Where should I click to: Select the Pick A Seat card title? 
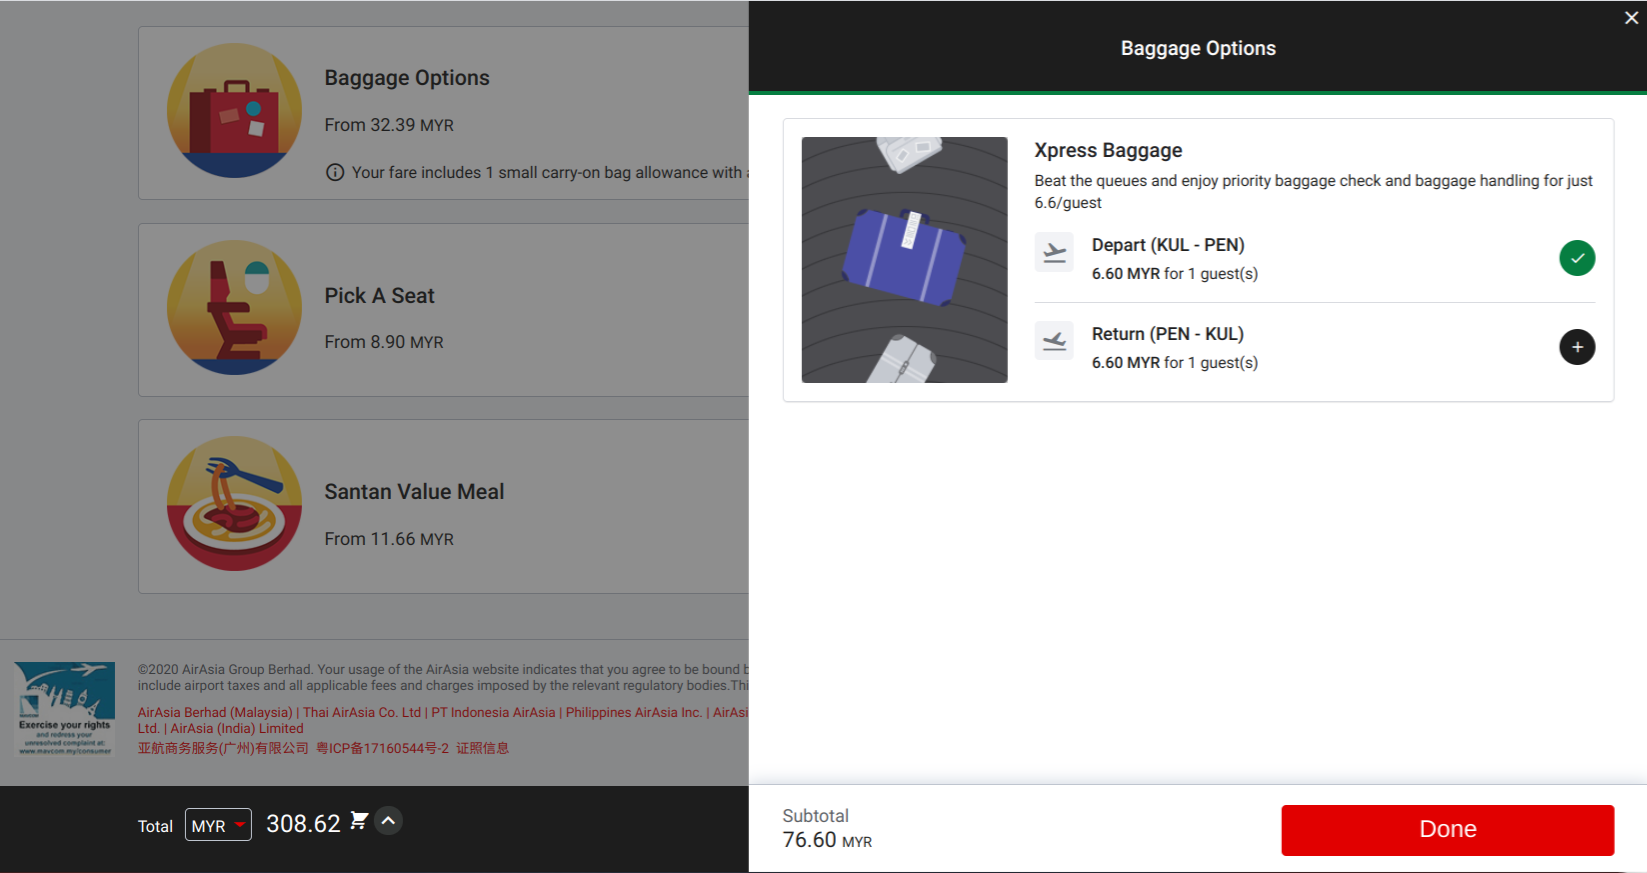(379, 296)
